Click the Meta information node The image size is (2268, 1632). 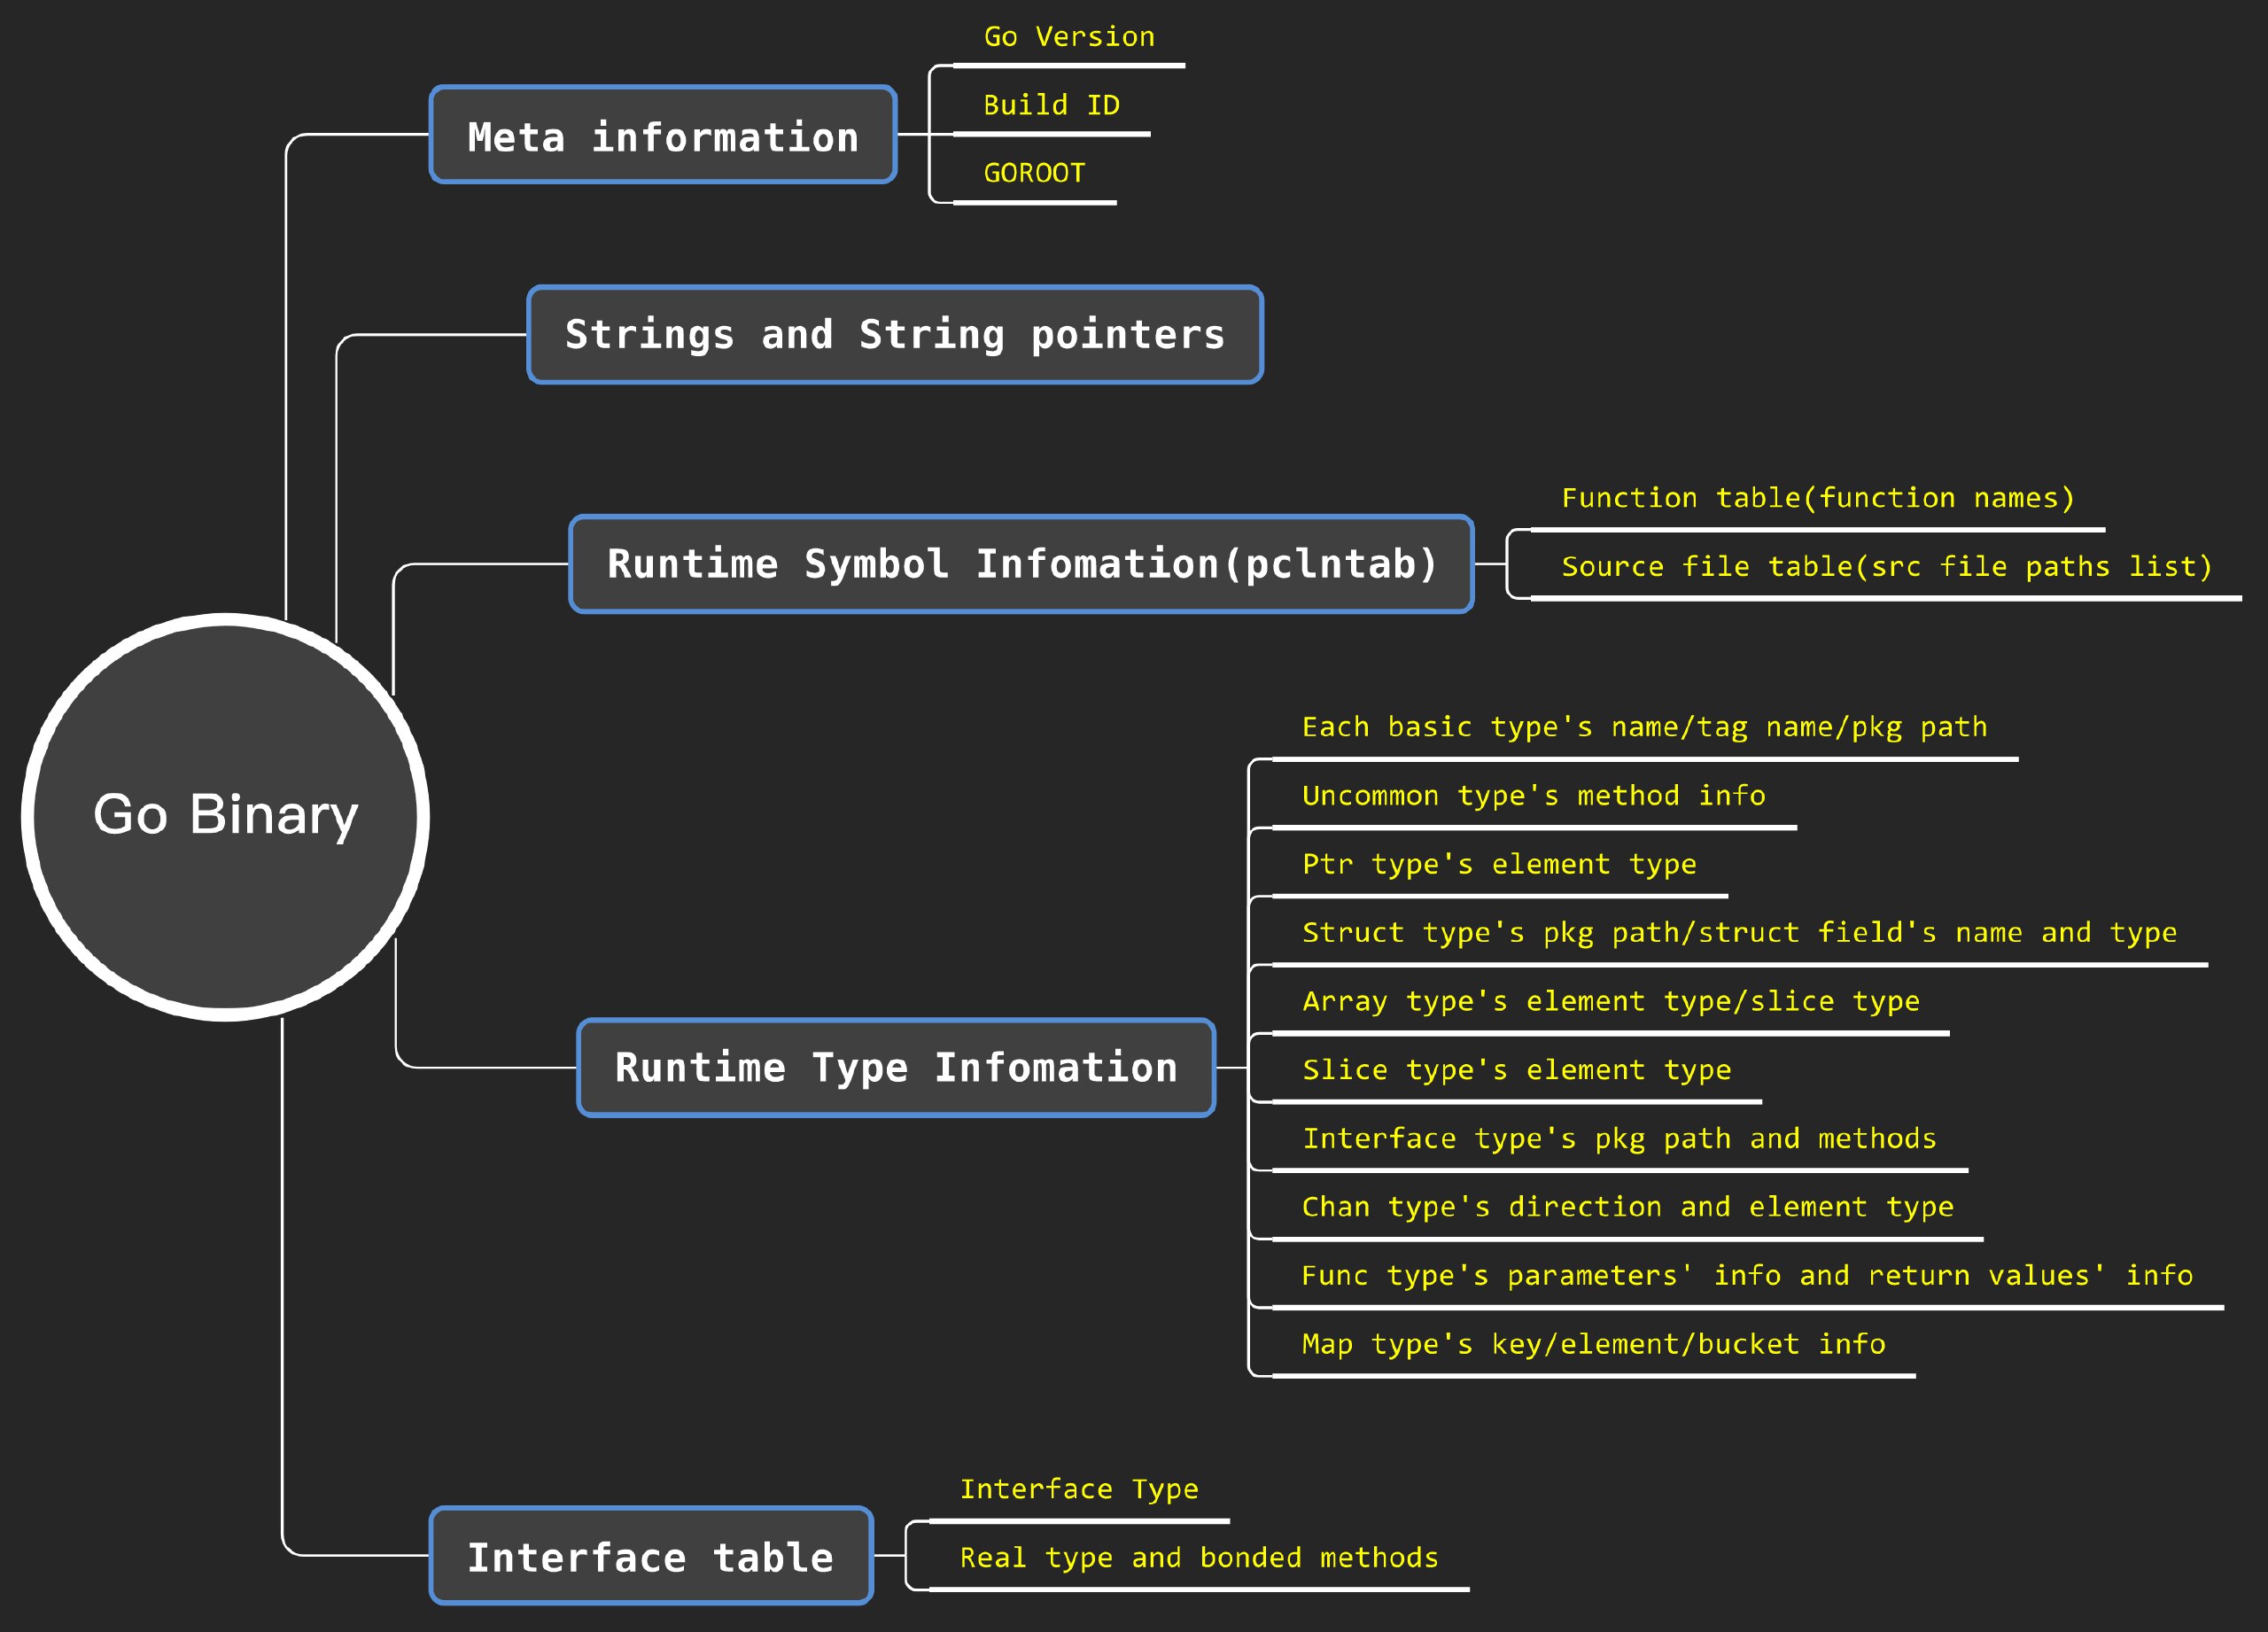click(x=663, y=136)
